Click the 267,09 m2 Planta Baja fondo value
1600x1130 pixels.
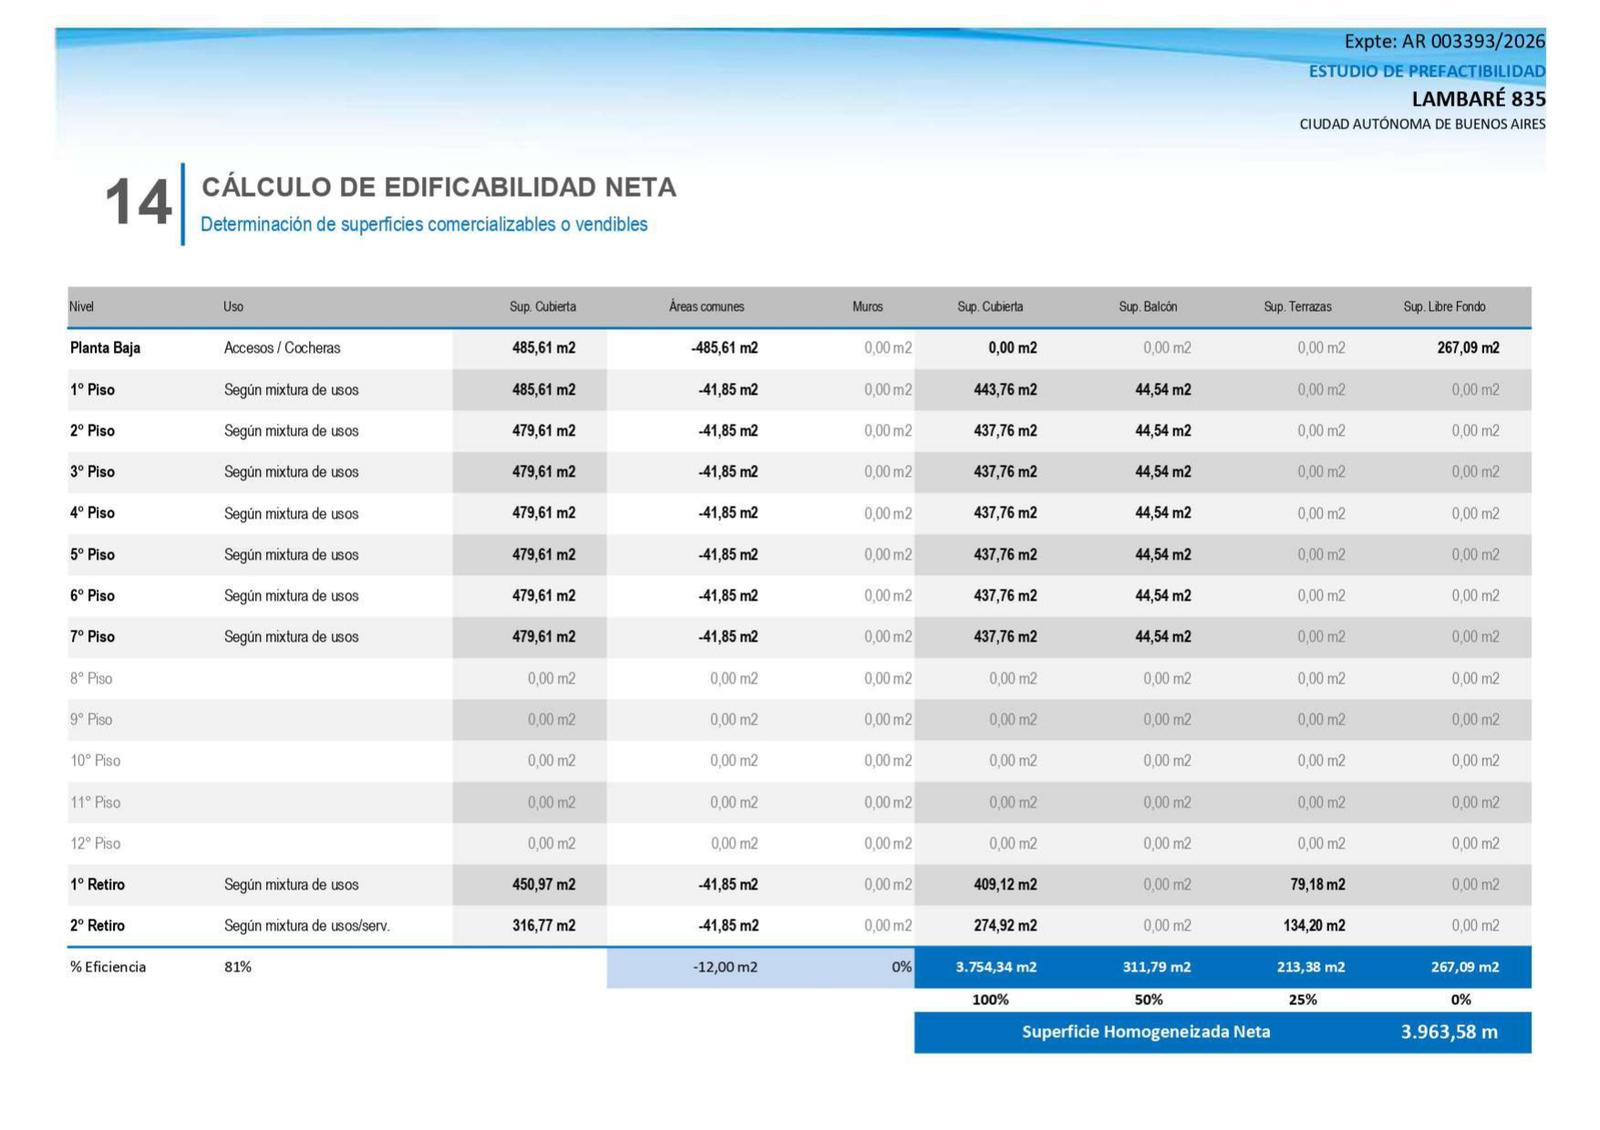pos(1468,348)
